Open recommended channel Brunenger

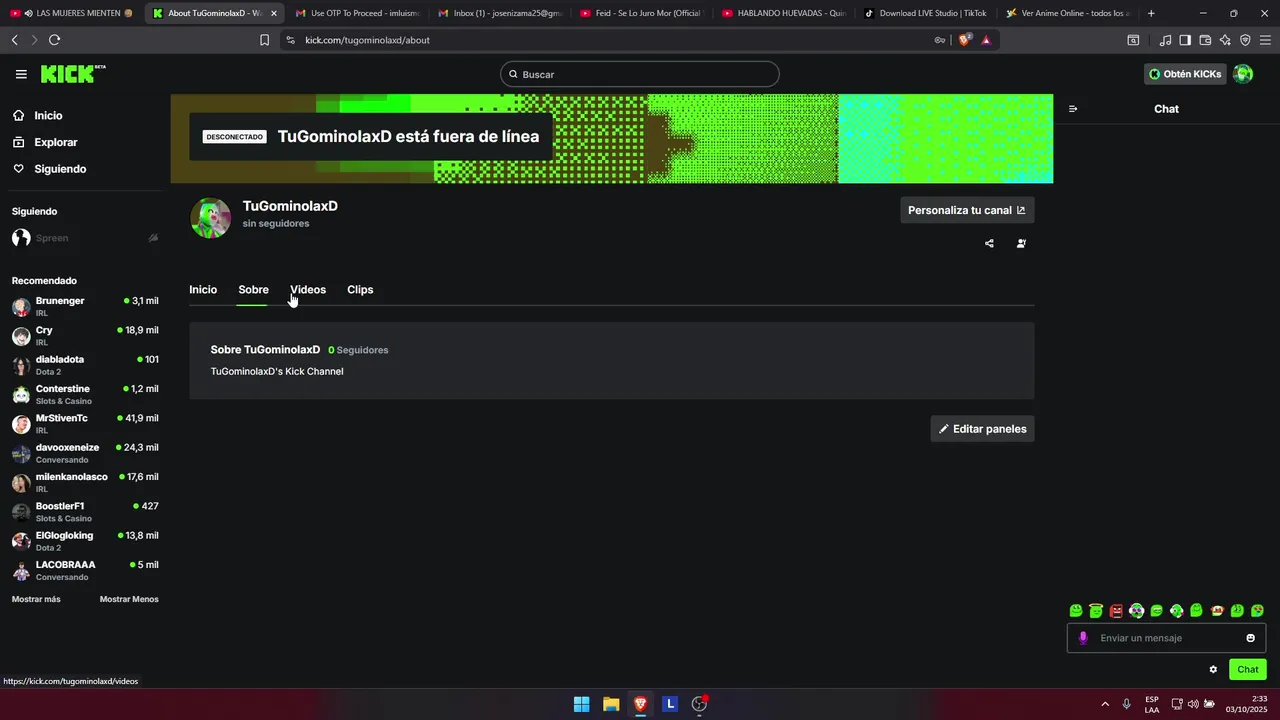coord(85,306)
